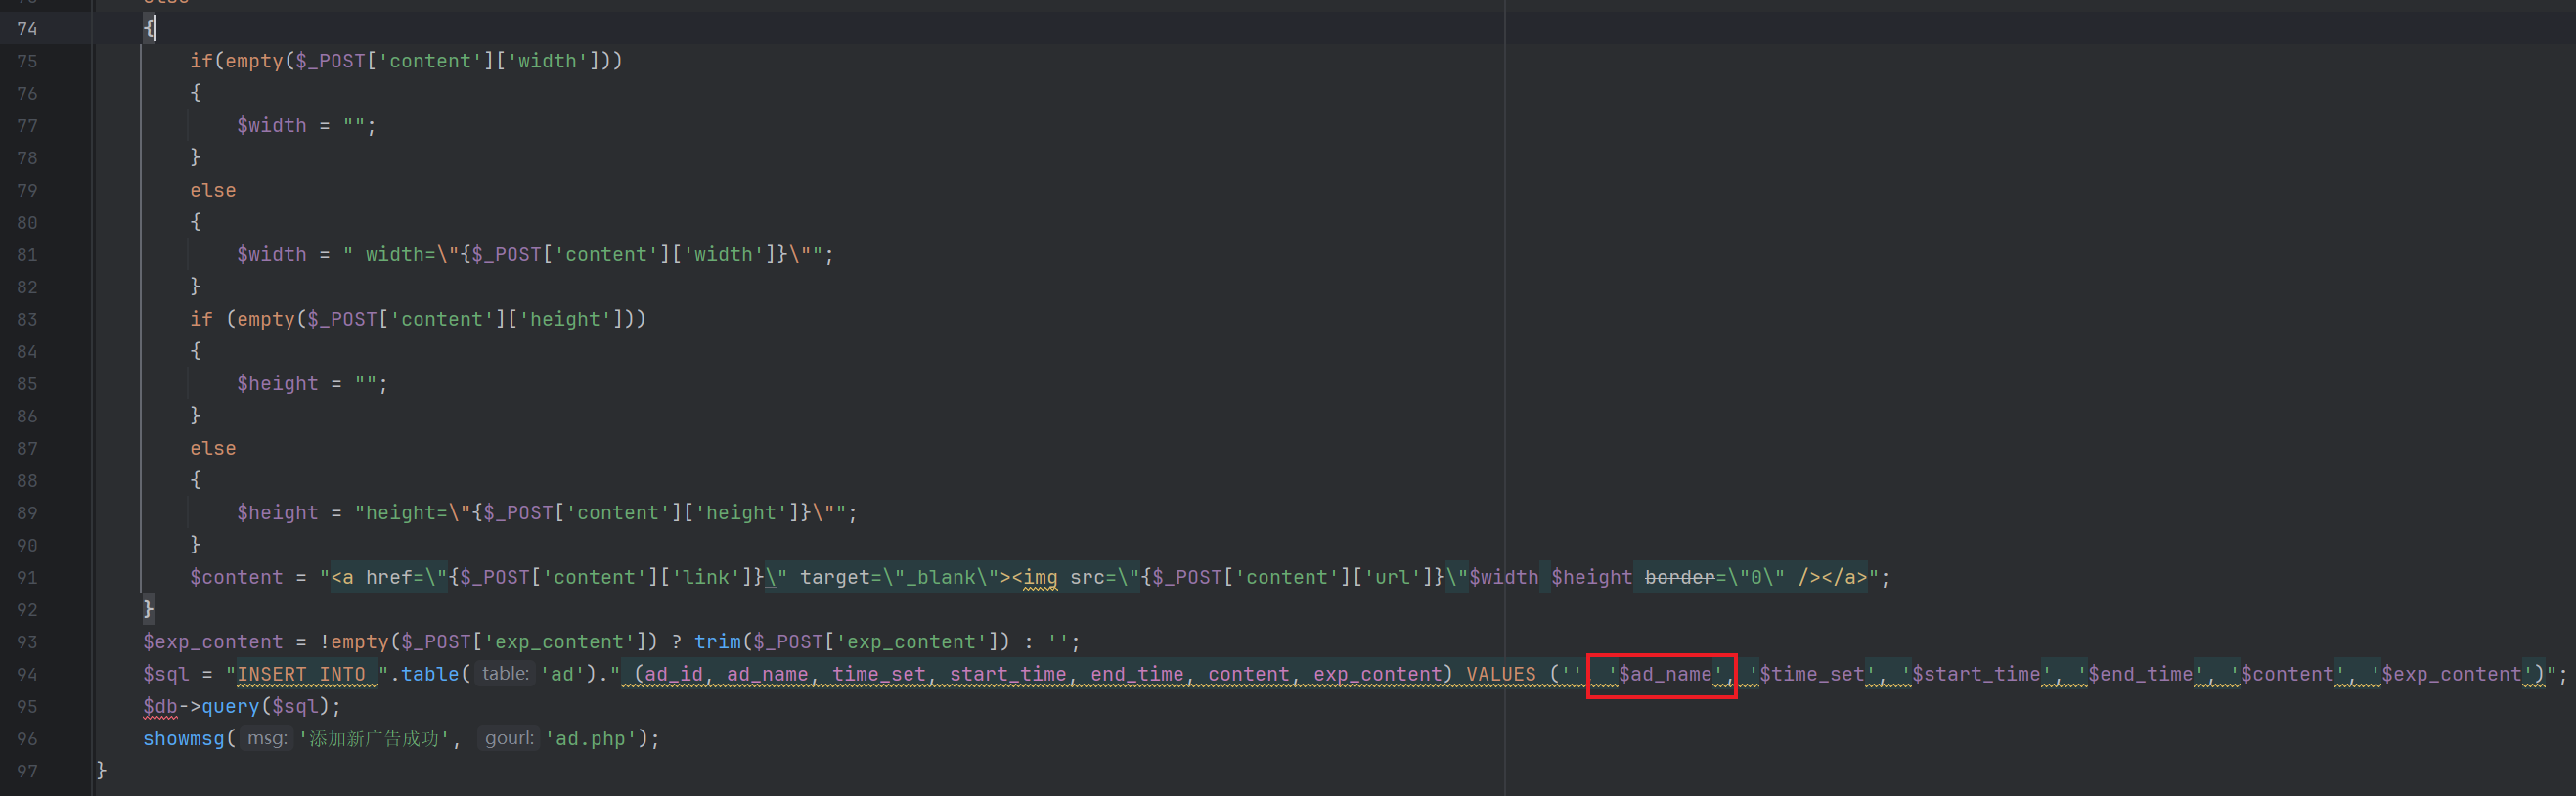Click the $start_time variable in SQL values
This screenshot has height=796, width=2576.
(x=1976, y=675)
